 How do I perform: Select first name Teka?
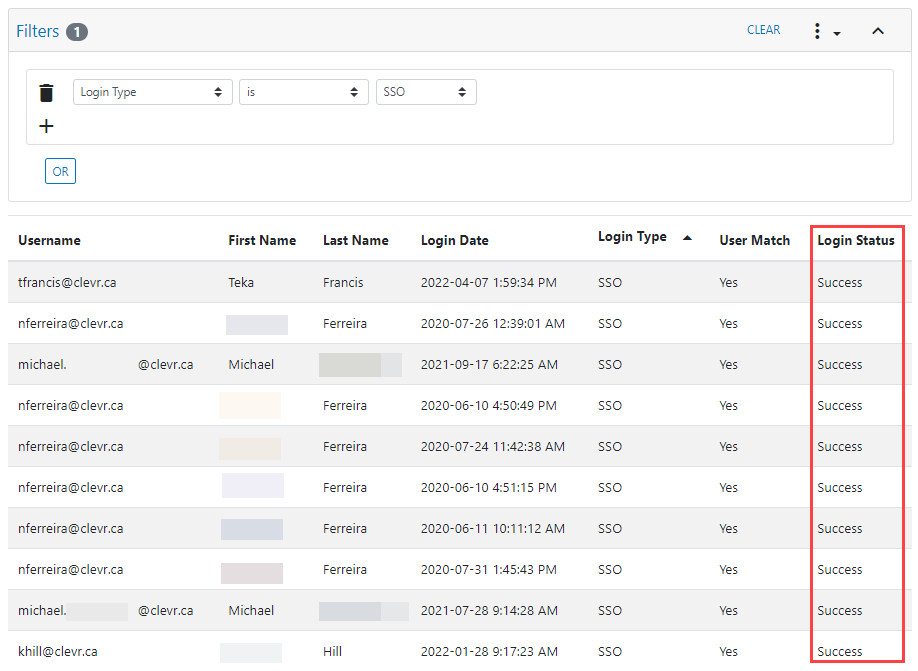pos(241,282)
